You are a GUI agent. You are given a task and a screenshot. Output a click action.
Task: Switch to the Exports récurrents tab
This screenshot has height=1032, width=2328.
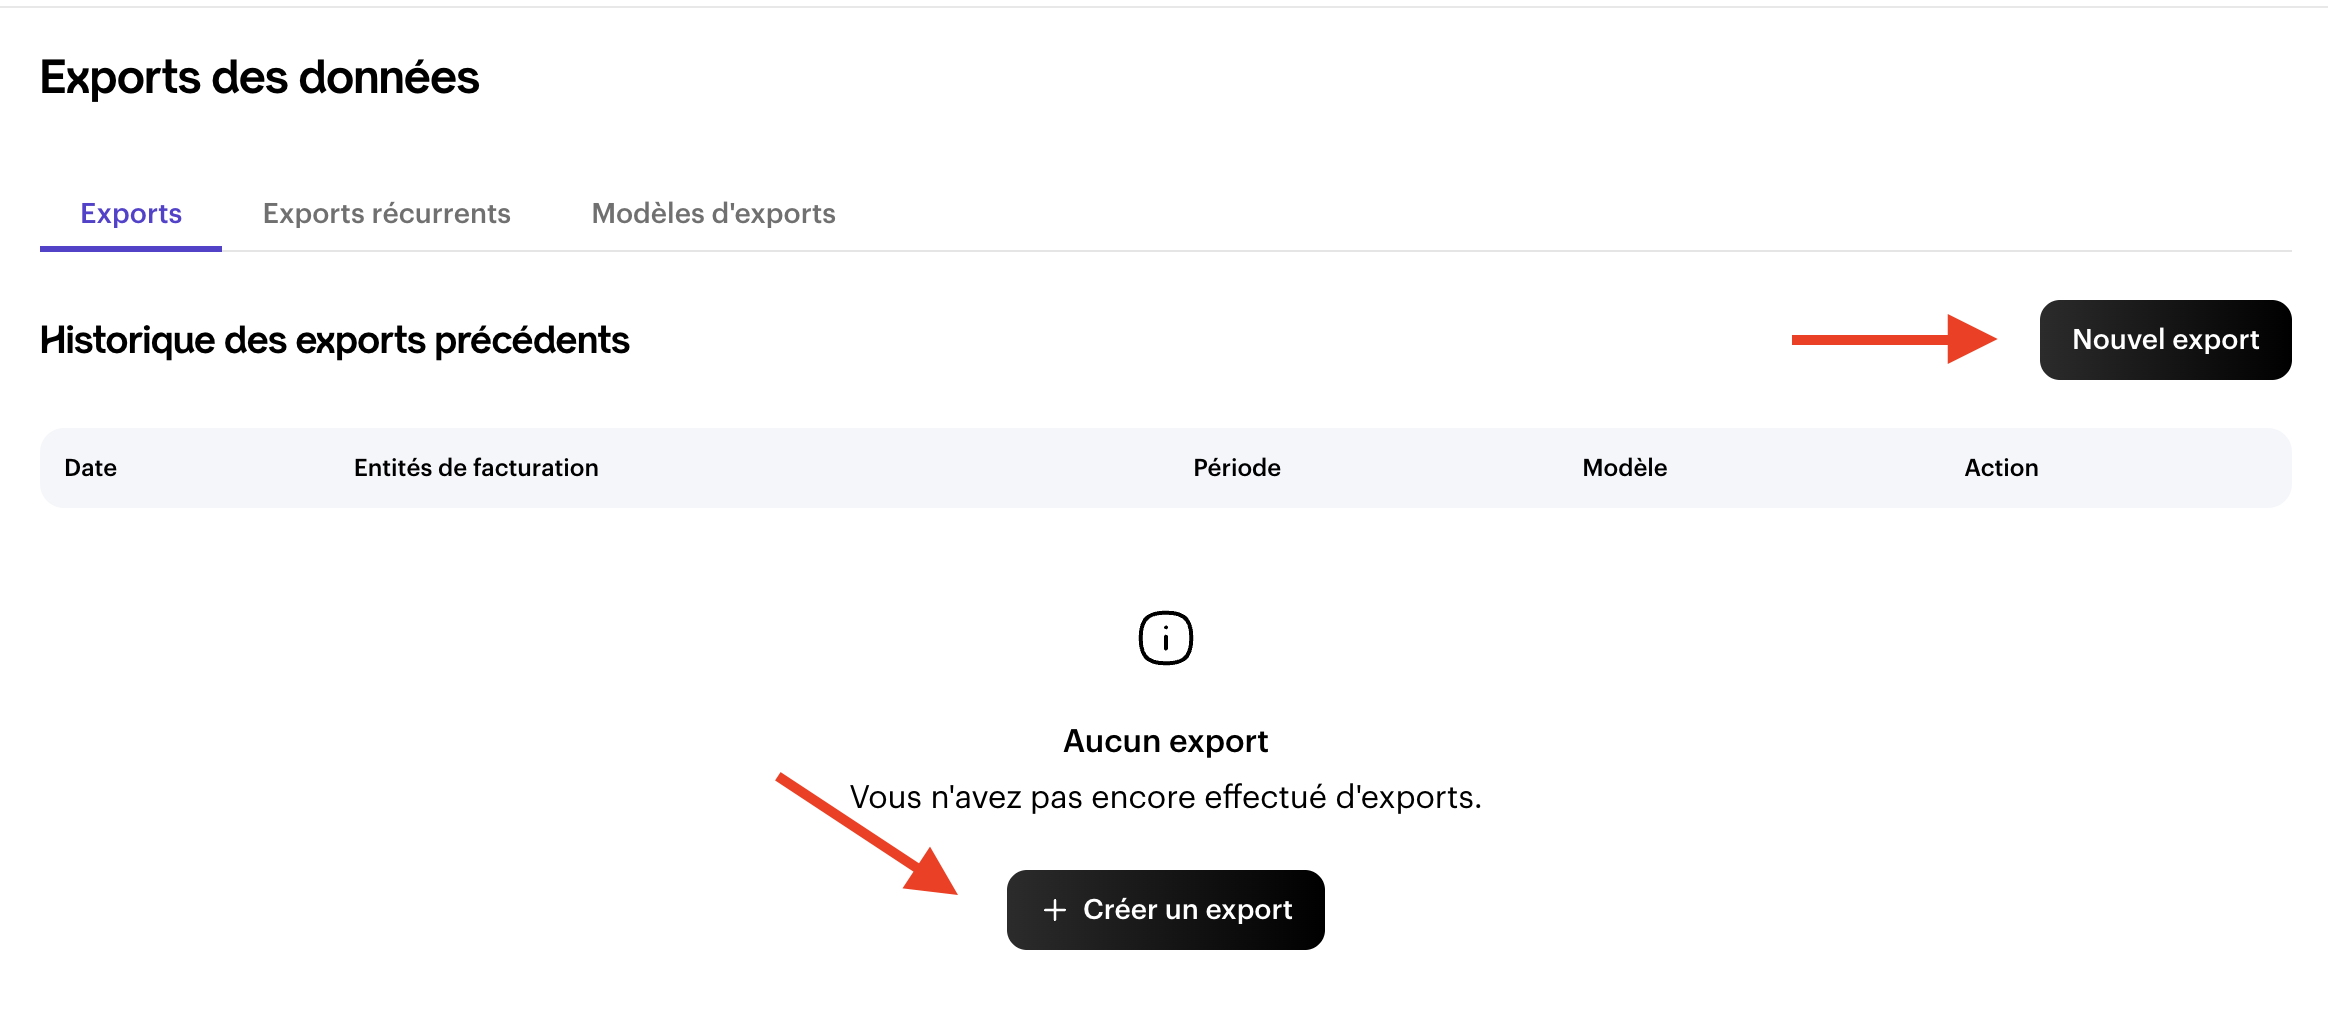[x=386, y=213]
